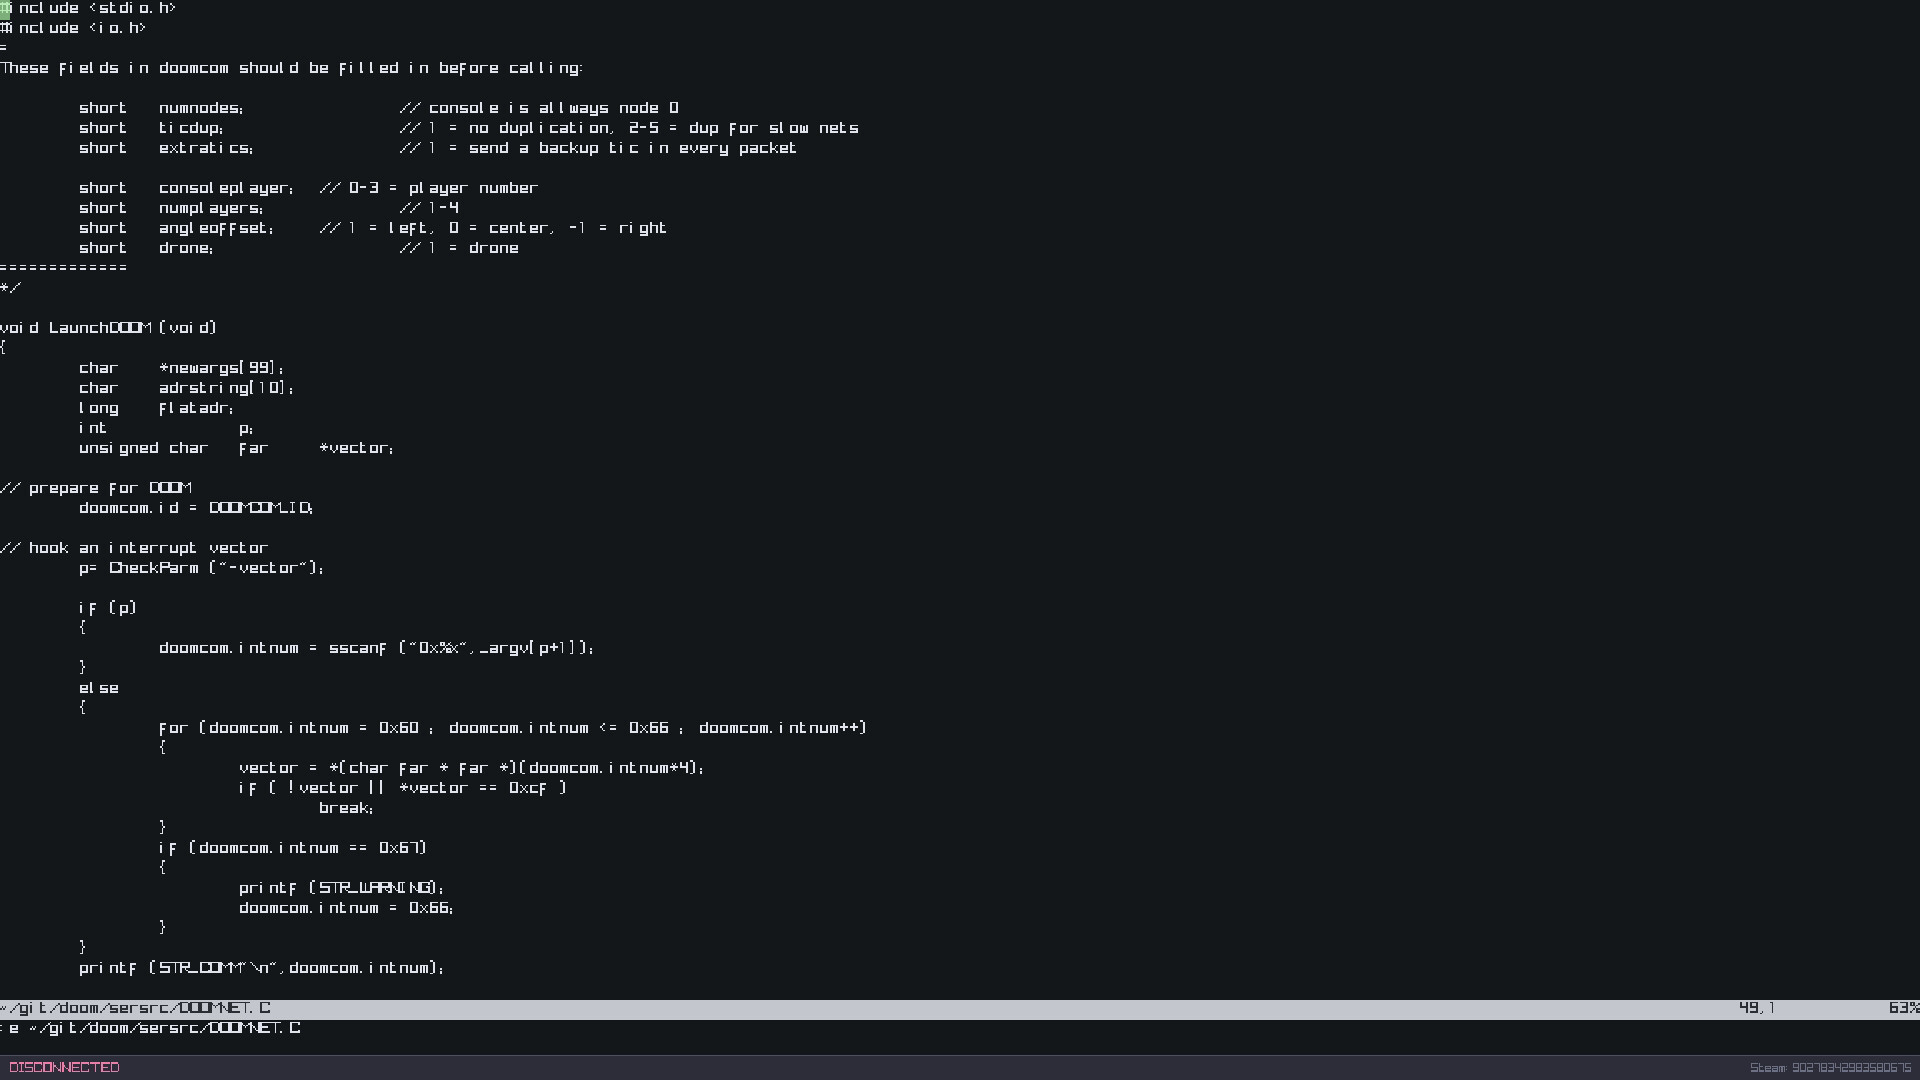This screenshot has height=1080, width=1920.
Task: Click the 0x66 hex value in the loop condition
Action: pyautogui.click(x=648, y=727)
